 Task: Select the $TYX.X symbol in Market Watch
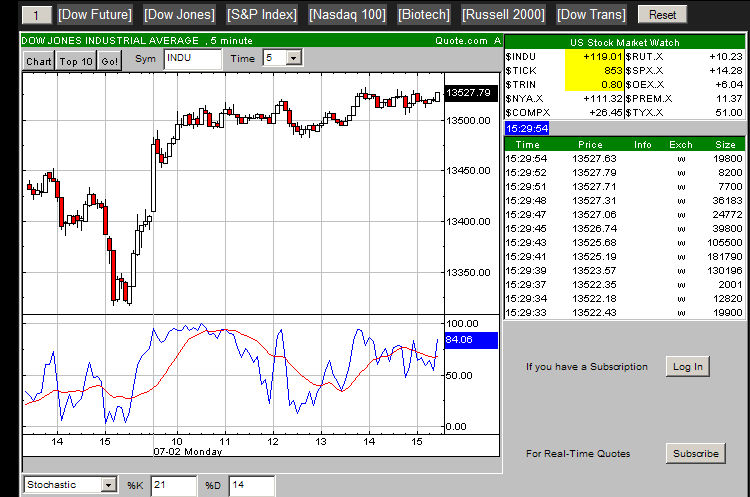click(x=644, y=112)
